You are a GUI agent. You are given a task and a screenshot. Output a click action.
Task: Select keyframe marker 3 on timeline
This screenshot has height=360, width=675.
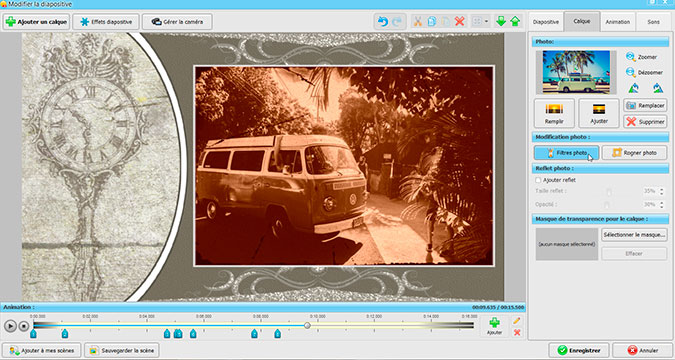(x=167, y=333)
